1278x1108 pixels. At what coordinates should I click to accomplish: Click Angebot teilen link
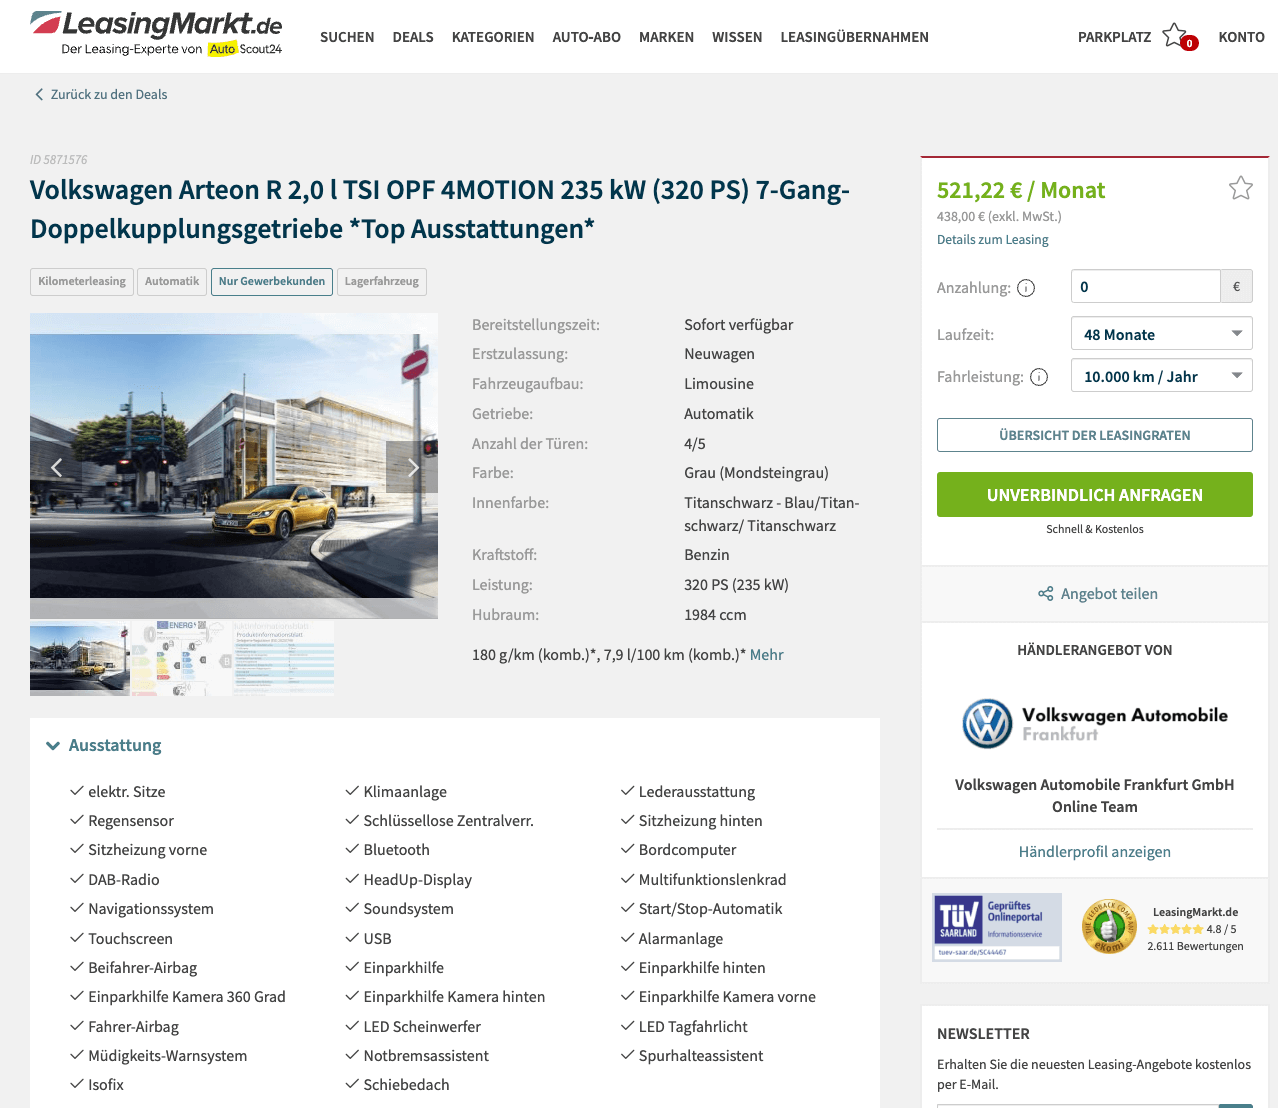click(1109, 594)
